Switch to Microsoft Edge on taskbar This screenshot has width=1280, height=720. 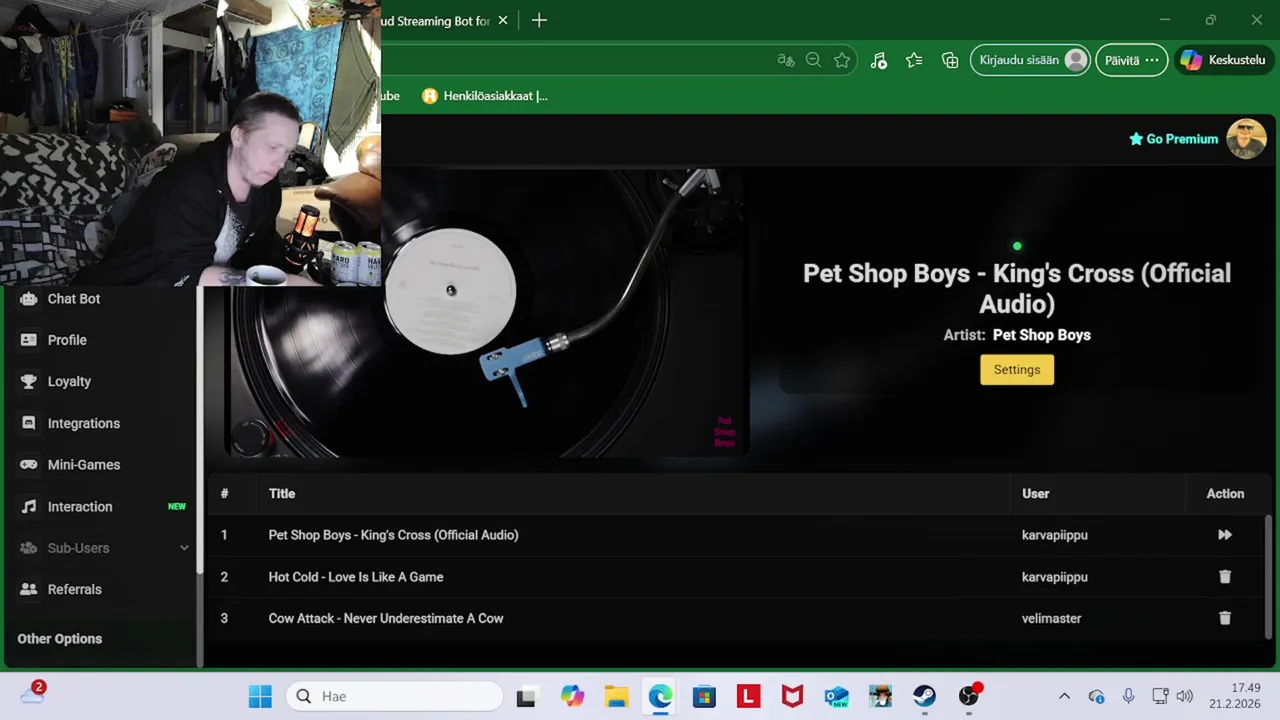[x=660, y=696]
